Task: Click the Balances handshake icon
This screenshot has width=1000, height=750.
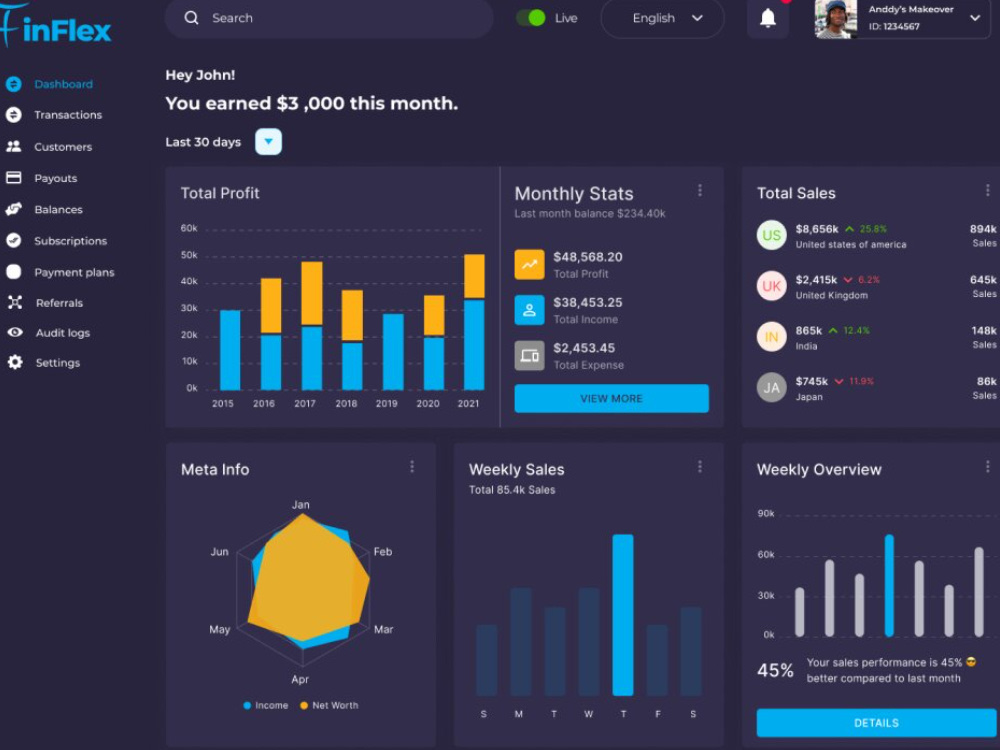Action: pos(13,209)
